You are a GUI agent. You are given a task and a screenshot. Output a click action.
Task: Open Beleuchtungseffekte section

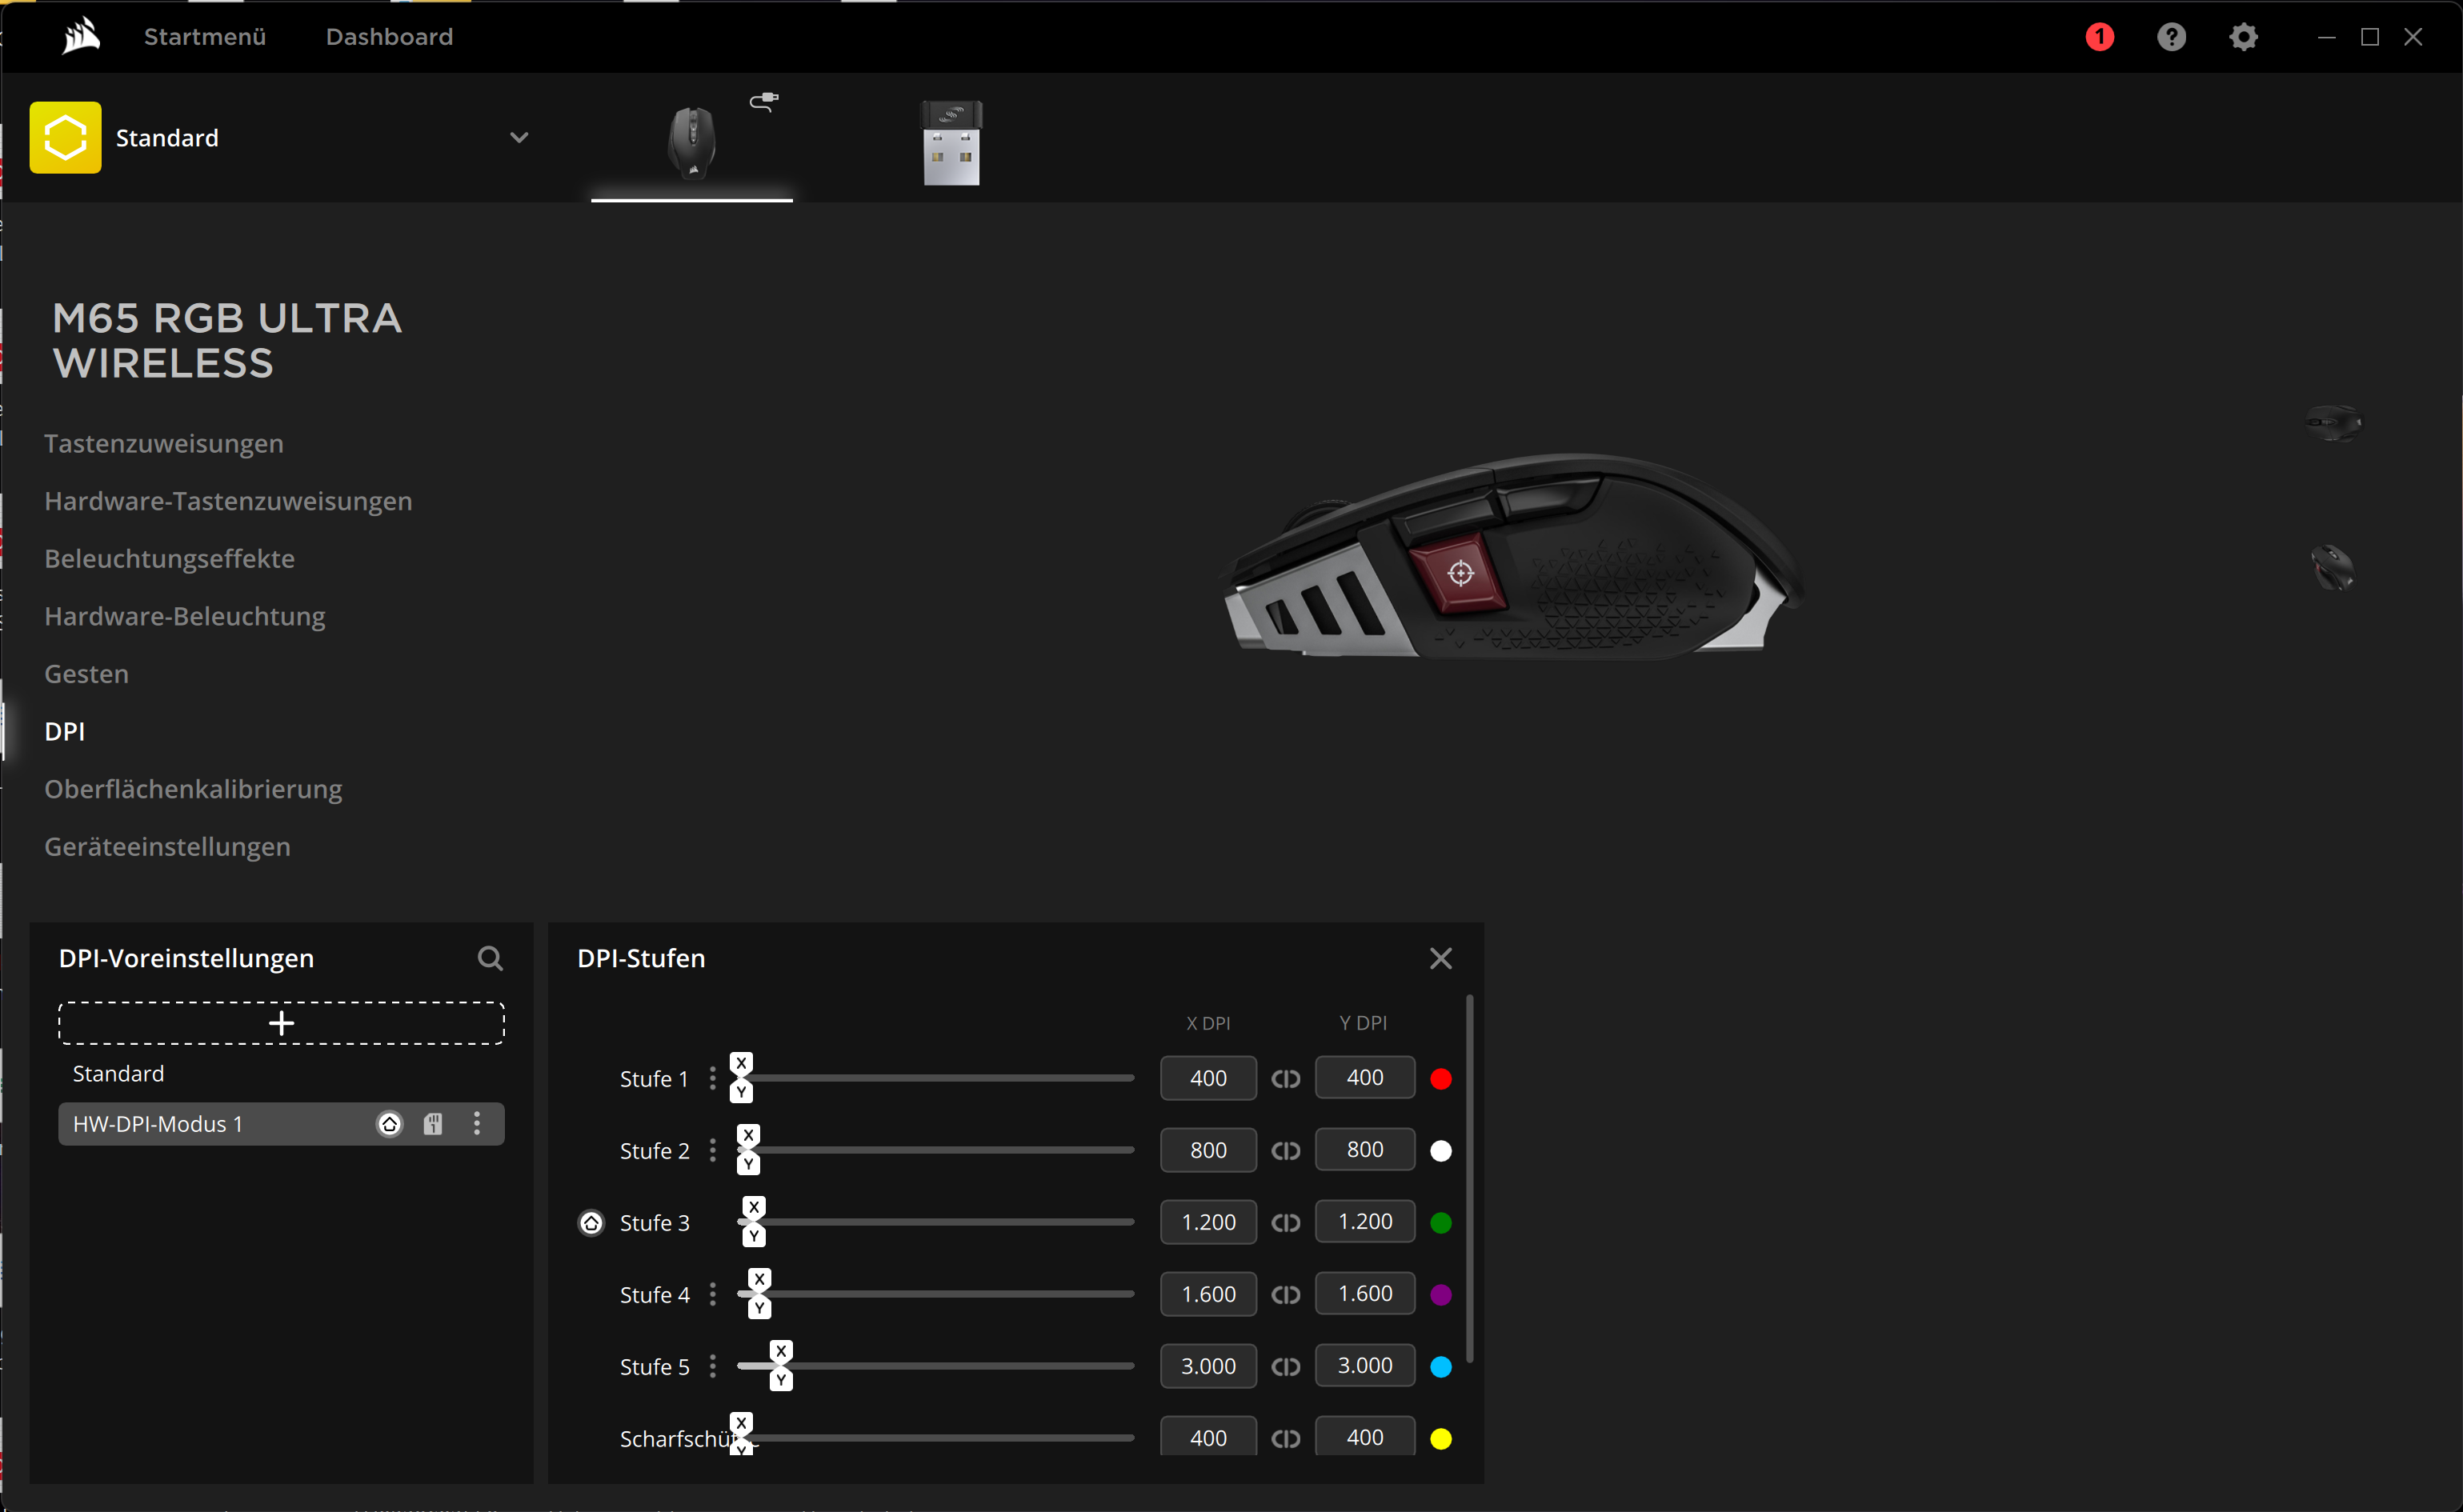(x=170, y=558)
